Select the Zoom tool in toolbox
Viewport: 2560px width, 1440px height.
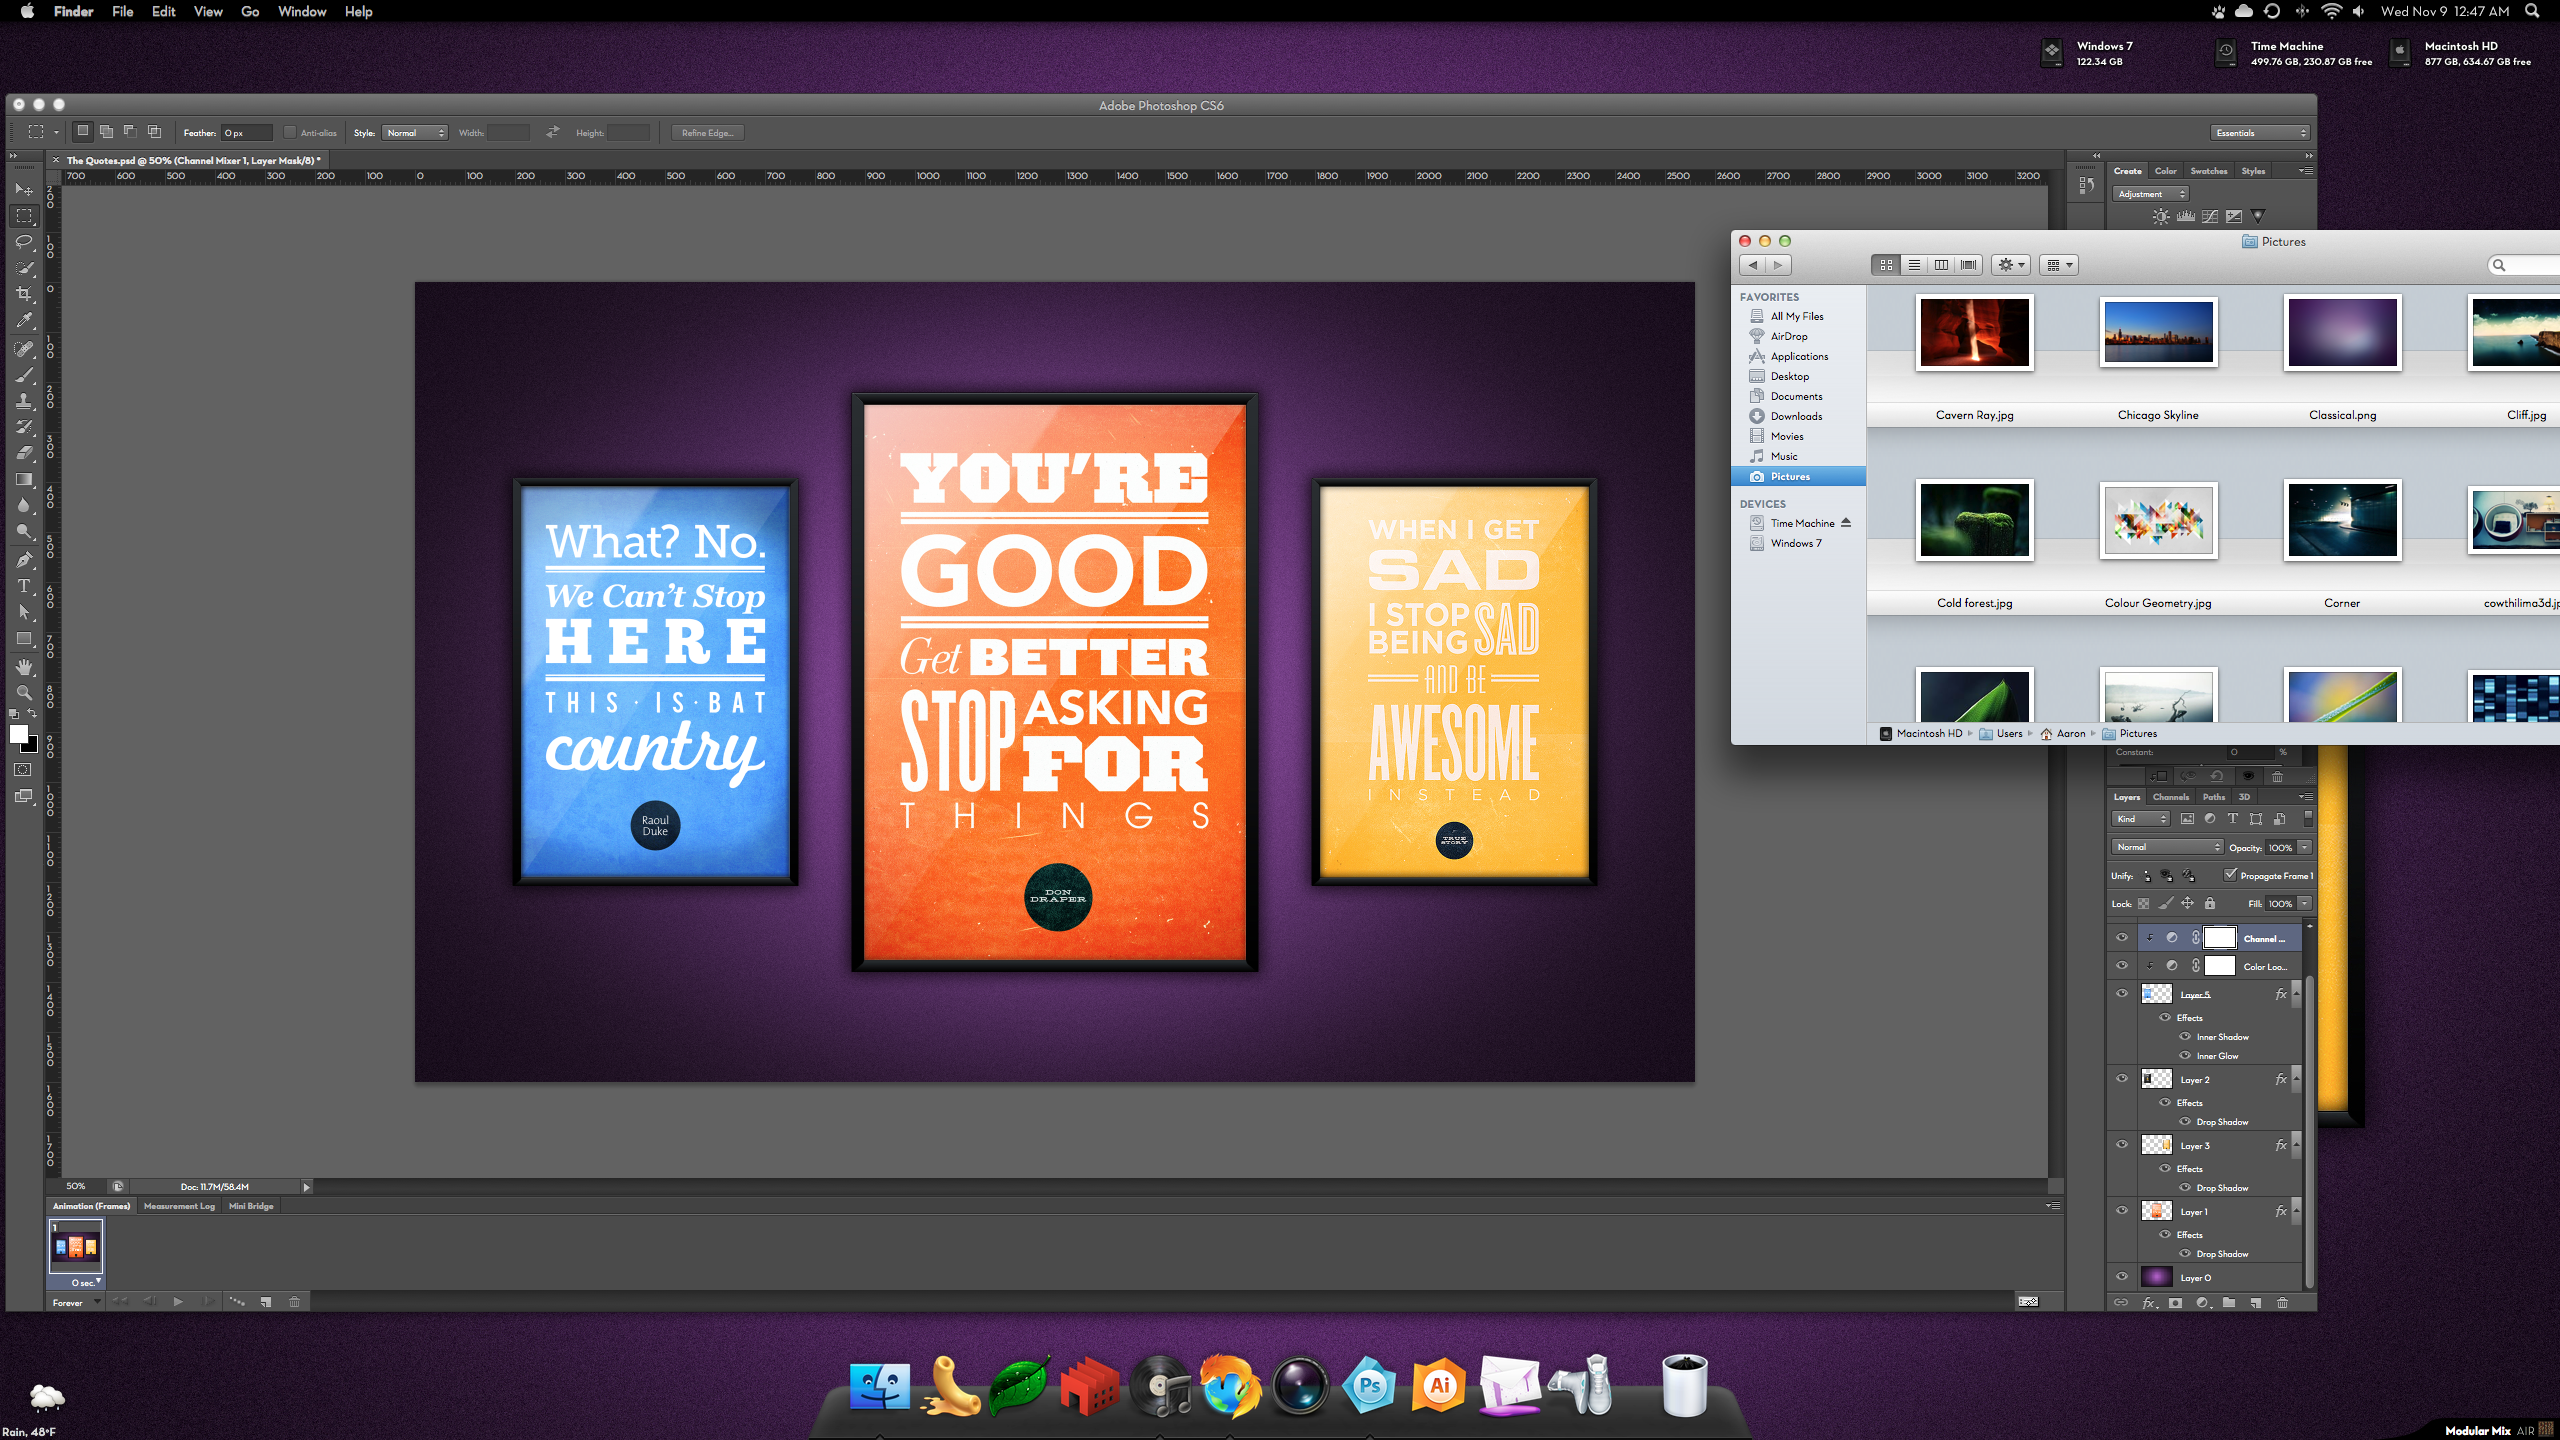24,692
